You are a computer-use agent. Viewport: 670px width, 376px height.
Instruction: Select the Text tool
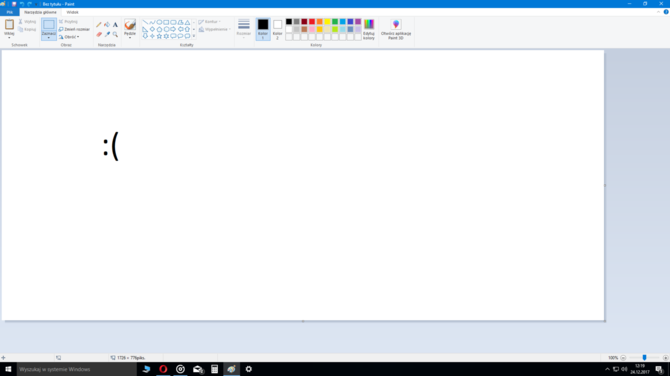[115, 25]
